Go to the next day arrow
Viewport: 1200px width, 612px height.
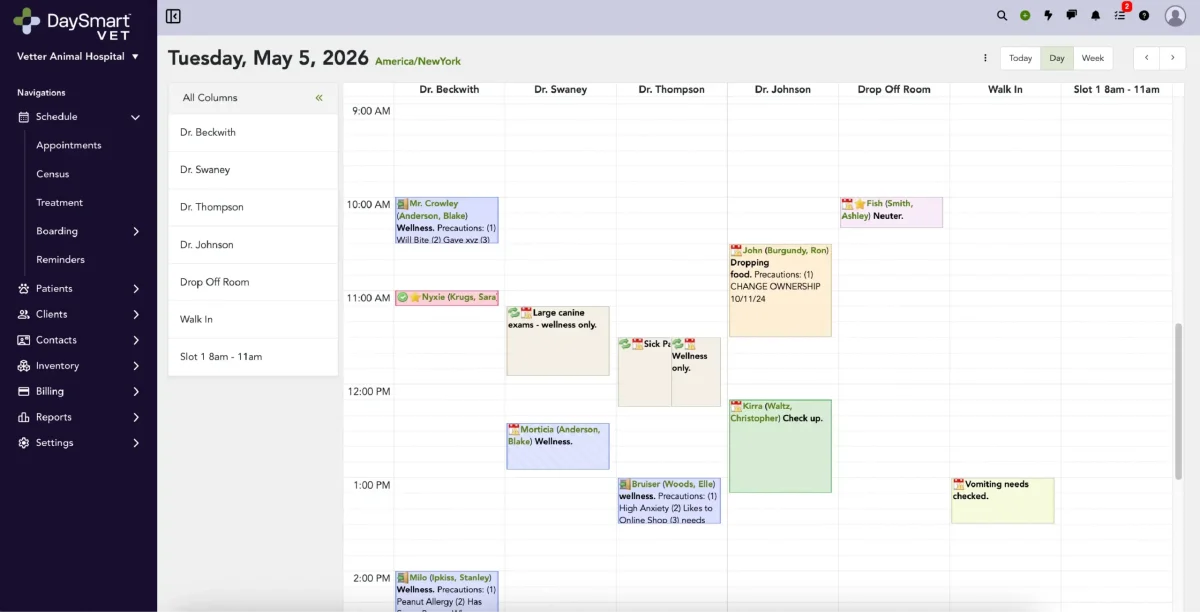click(x=1173, y=58)
